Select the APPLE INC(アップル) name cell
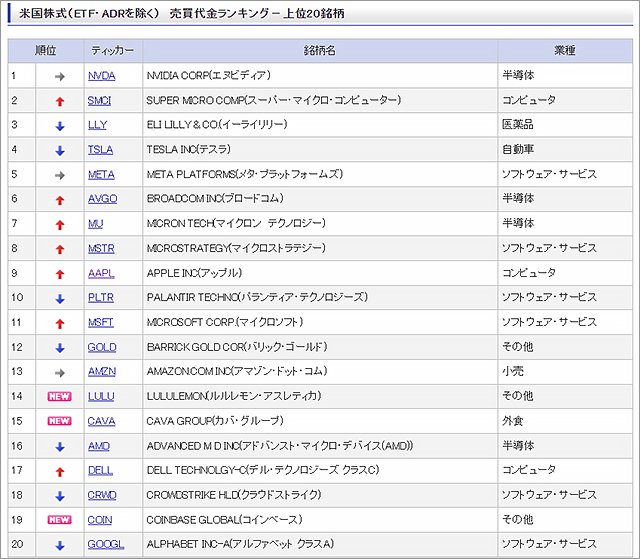Image resolution: width=640 pixels, height=559 pixels. tap(320, 273)
